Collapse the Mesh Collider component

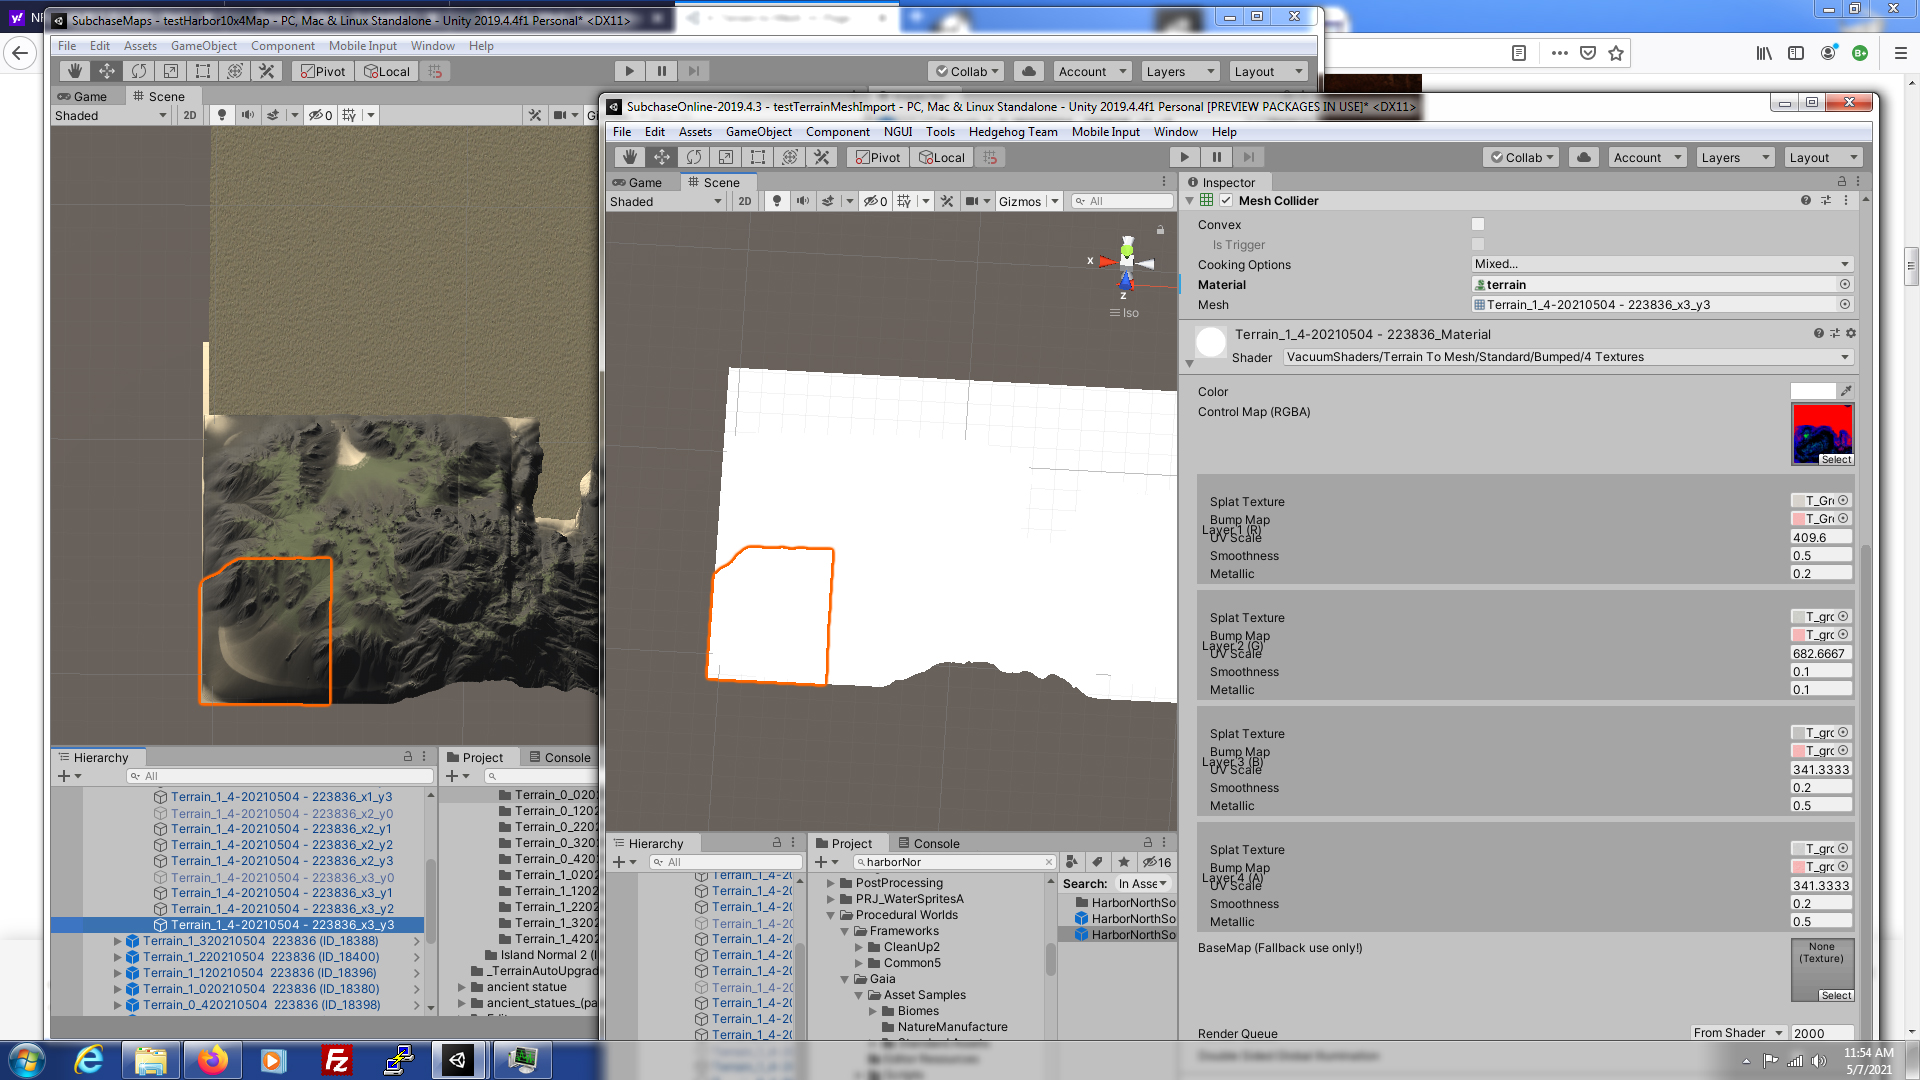pos(1189,200)
